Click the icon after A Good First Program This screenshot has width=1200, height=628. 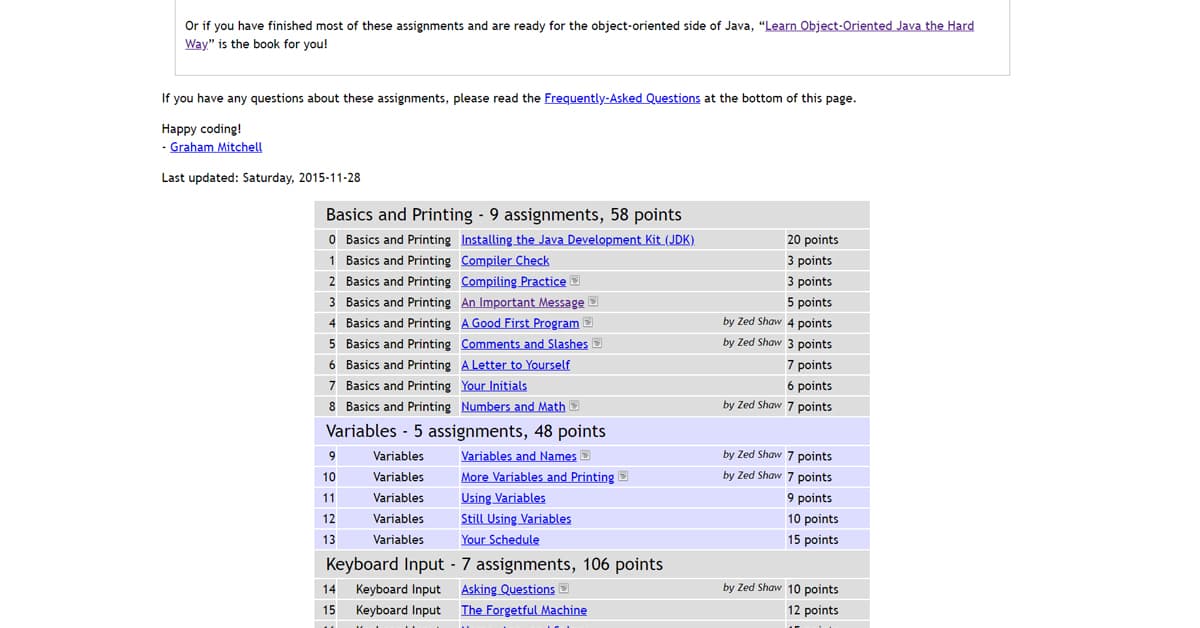(588, 323)
